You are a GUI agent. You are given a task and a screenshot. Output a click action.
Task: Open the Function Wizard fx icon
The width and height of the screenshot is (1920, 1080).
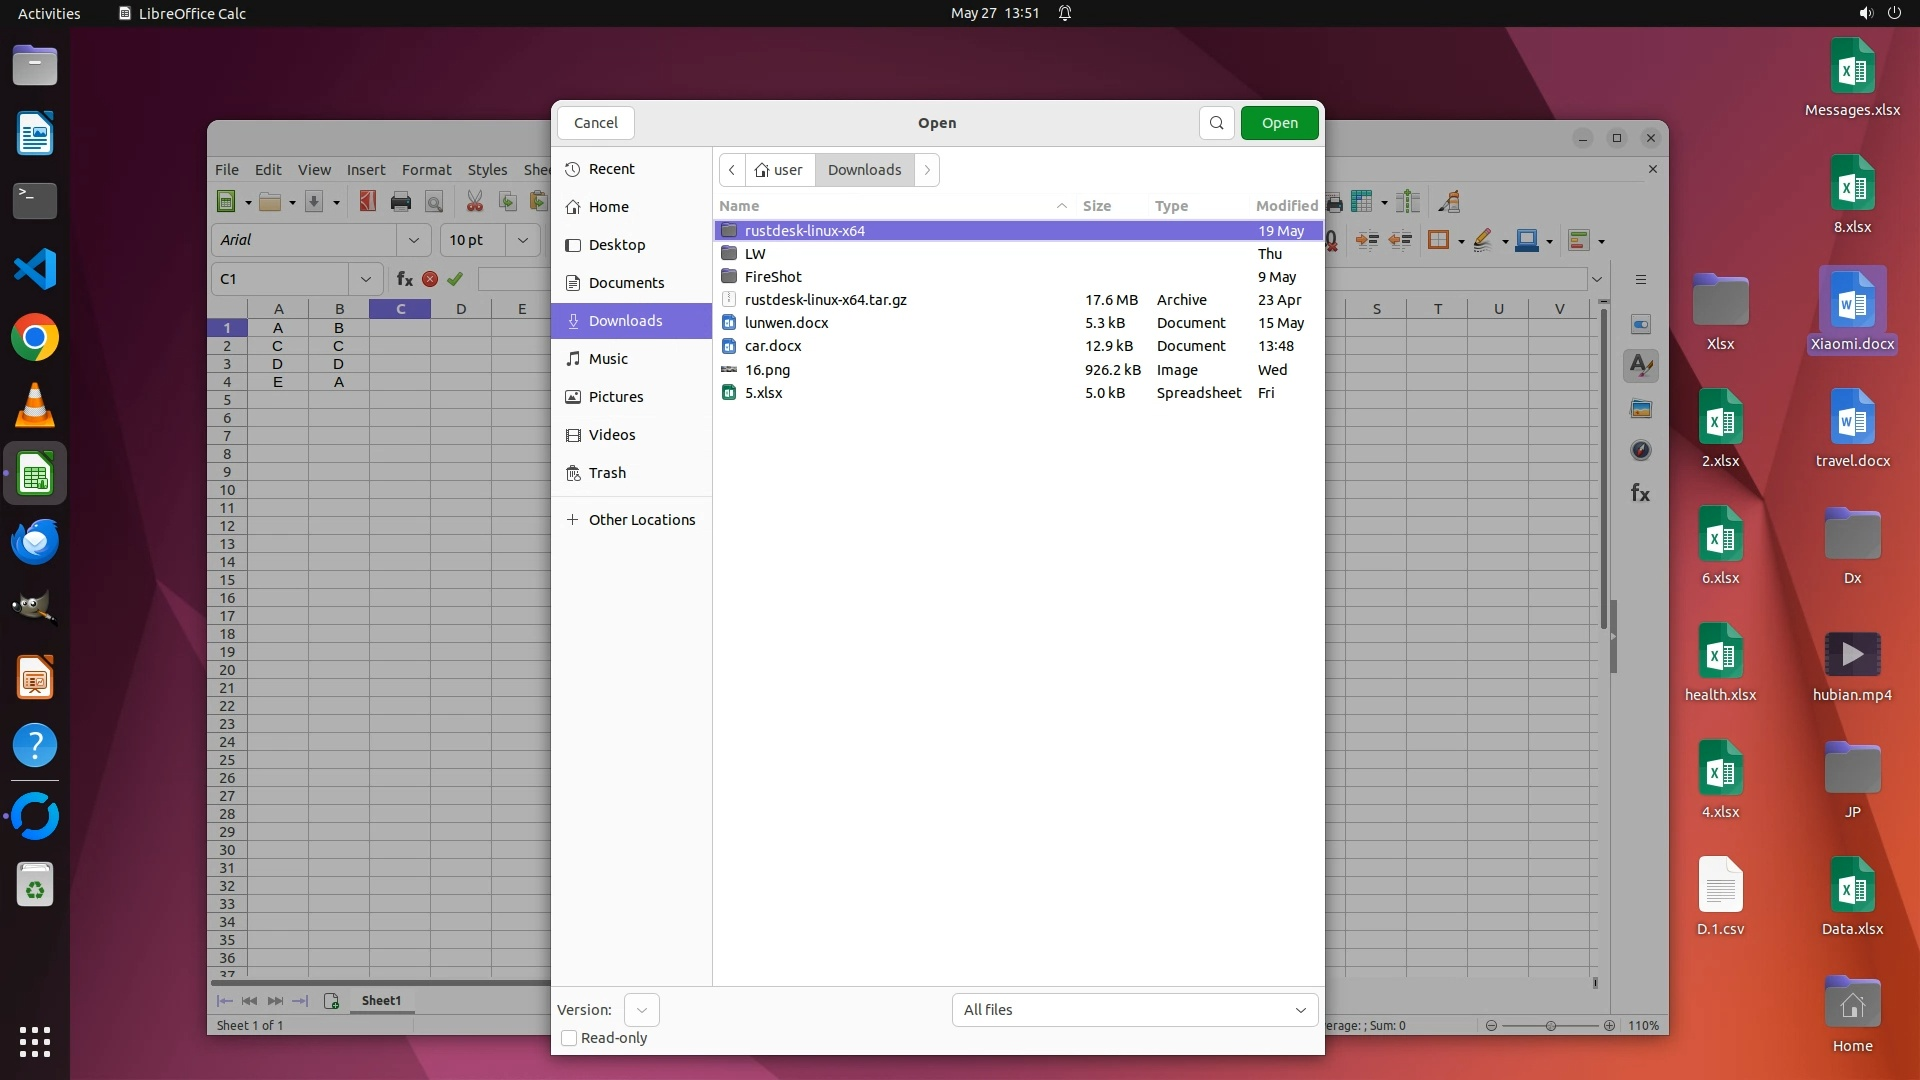point(404,279)
